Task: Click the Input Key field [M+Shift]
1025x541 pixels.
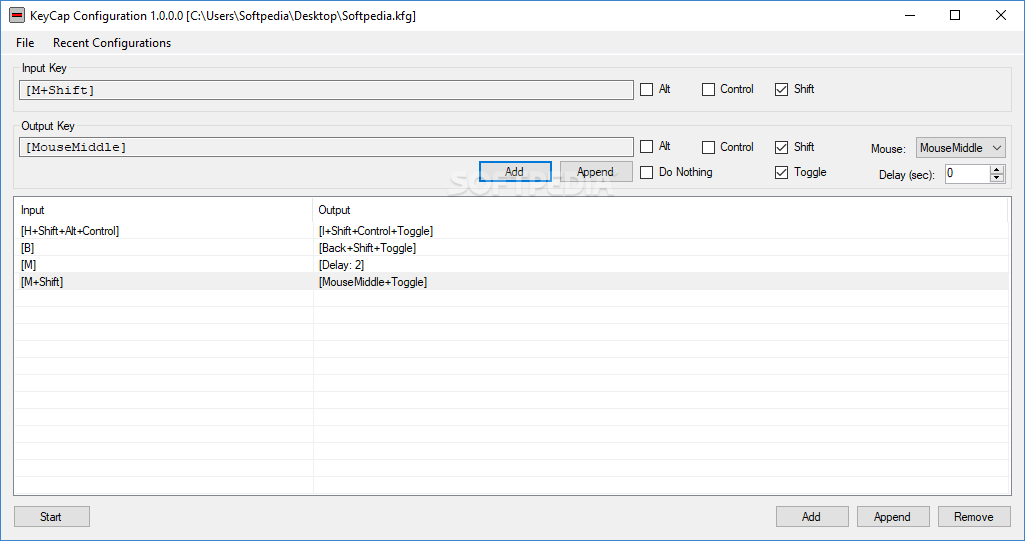Action: click(326, 90)
